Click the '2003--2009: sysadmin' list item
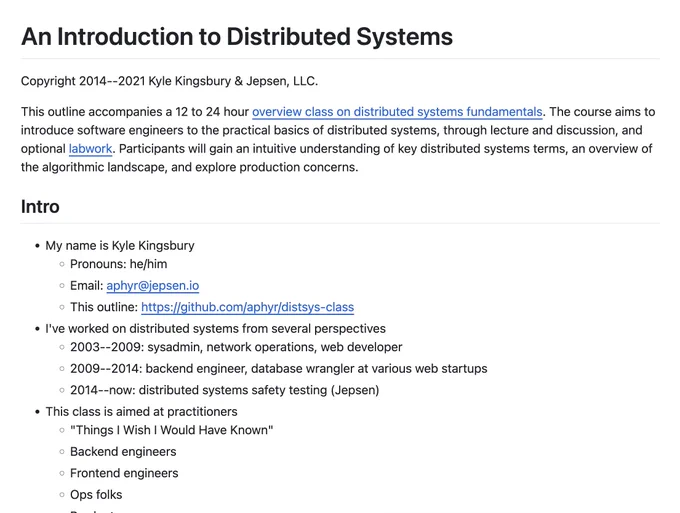680x513 pixels. pos(236,347)
